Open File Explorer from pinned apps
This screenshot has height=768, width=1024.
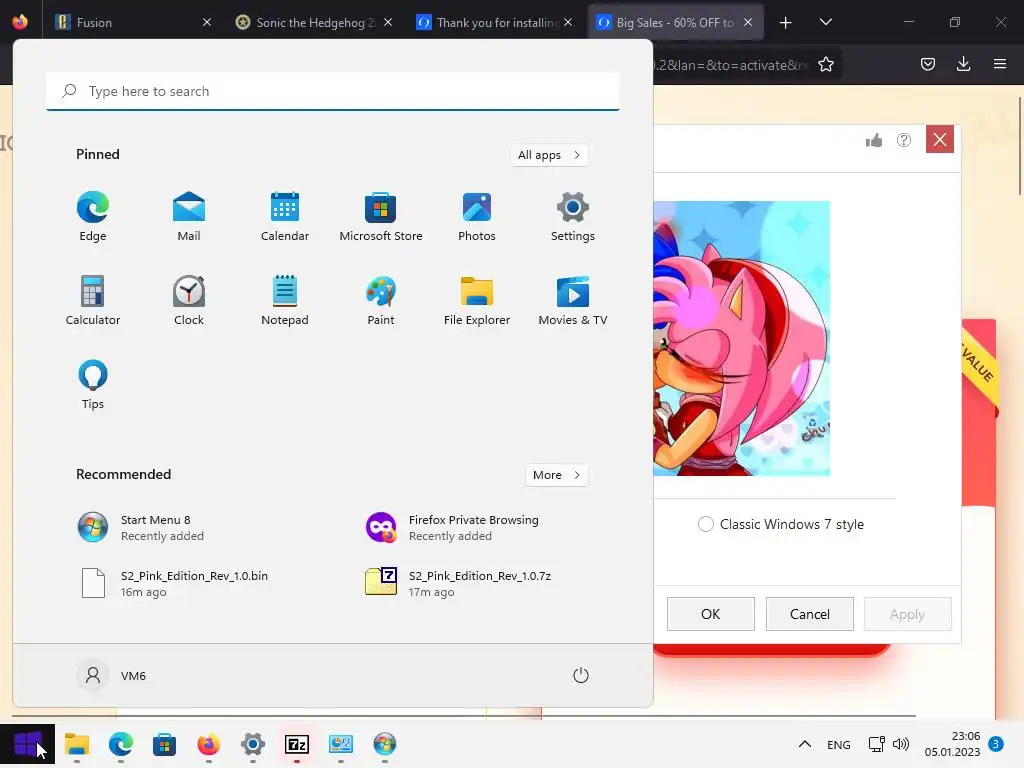point(477,300)
